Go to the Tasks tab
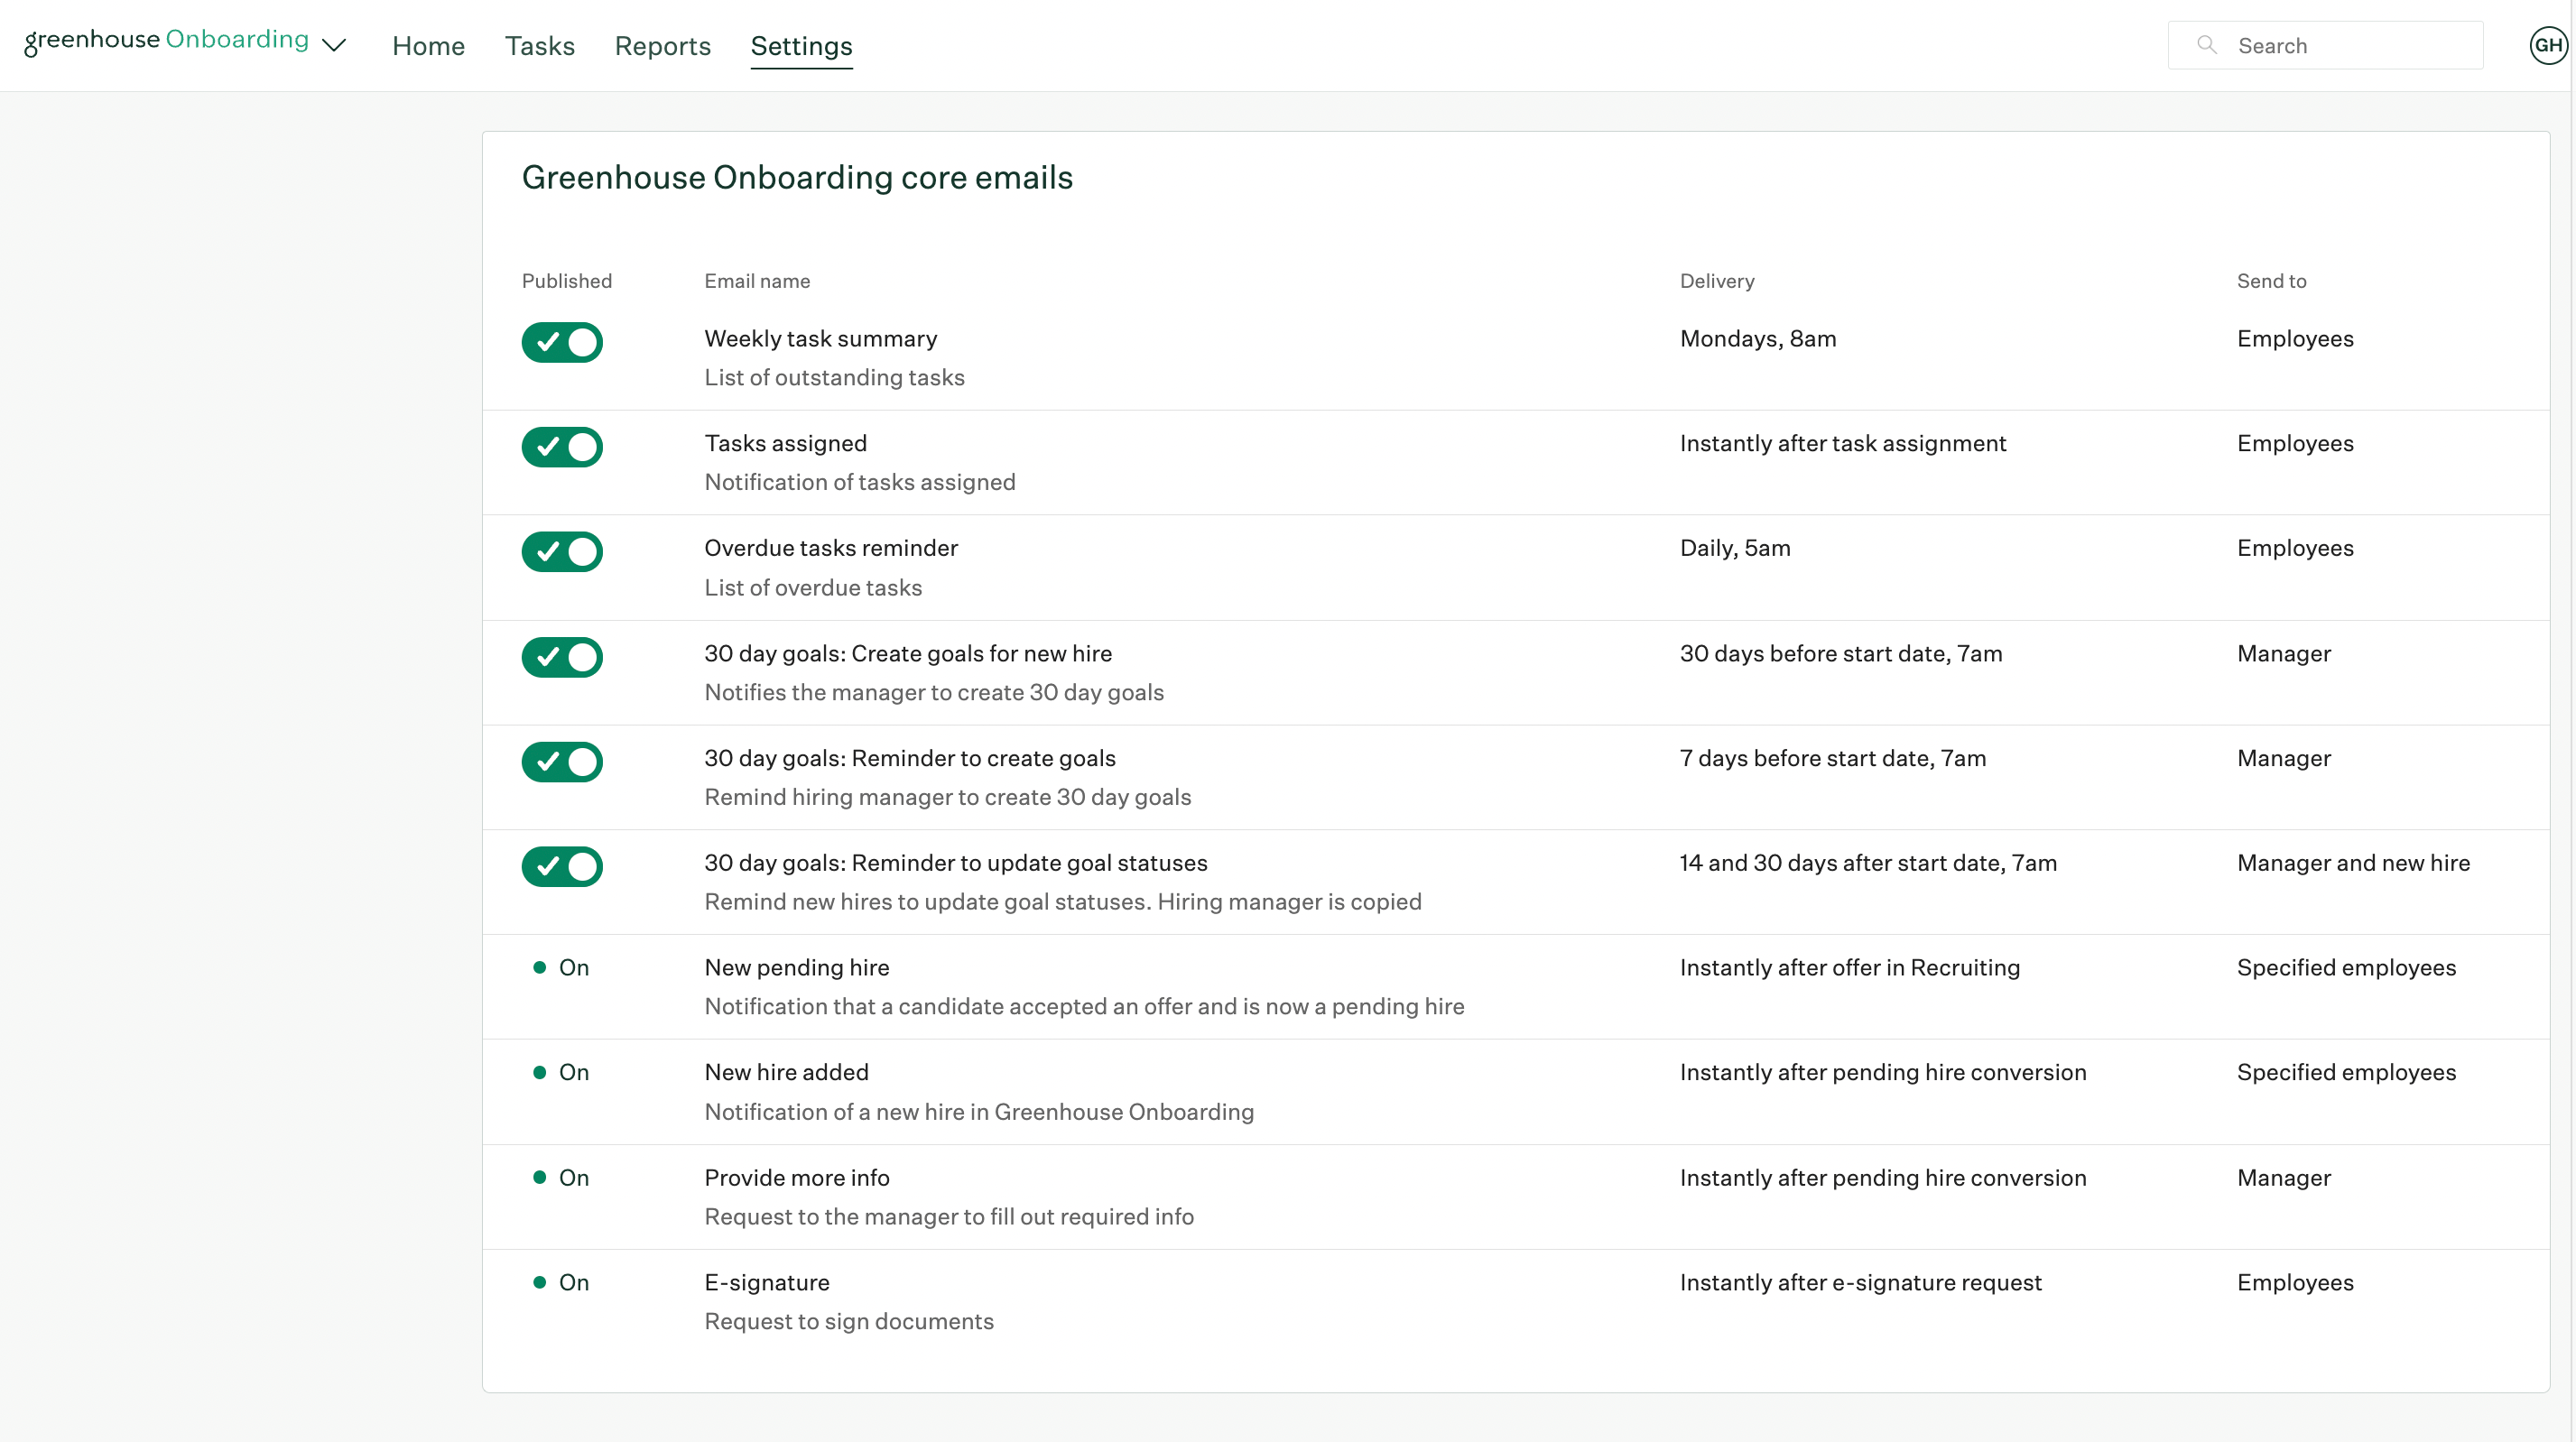Screen dimensions: 2576x1442 pos(540,46)
